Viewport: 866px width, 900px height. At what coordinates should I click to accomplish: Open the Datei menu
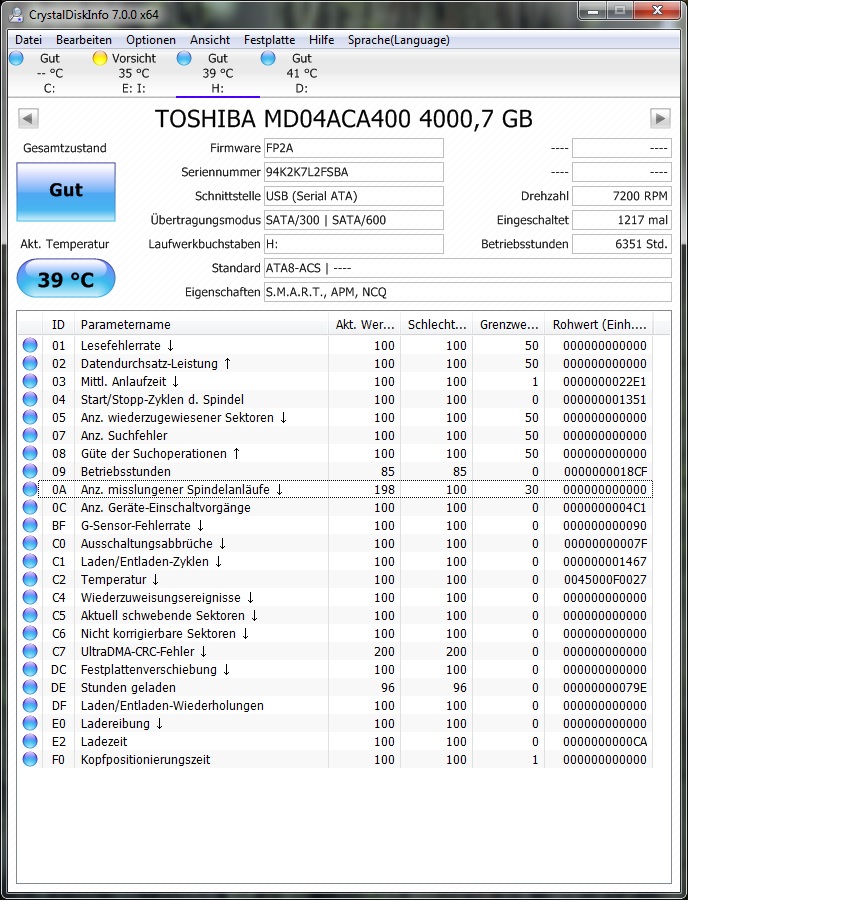pyautogui.click(x=28, y=40)
